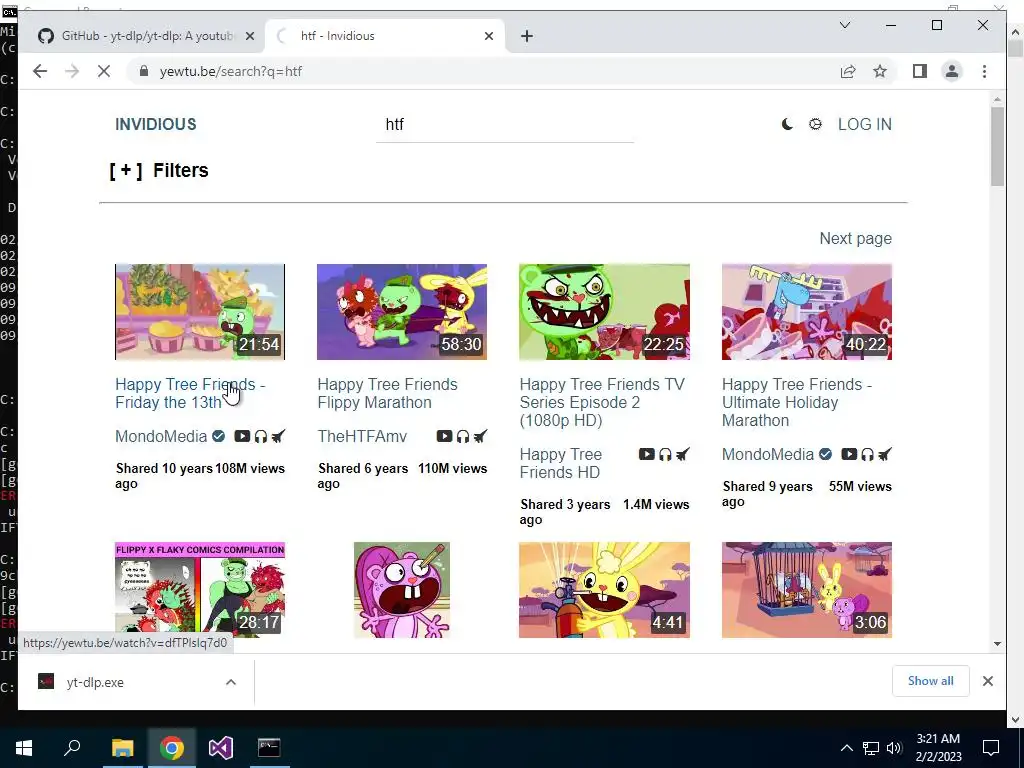The width and height of the screenshot is (1024, 768).
Task: Close the downloads bar
Action: pos(987,681)
